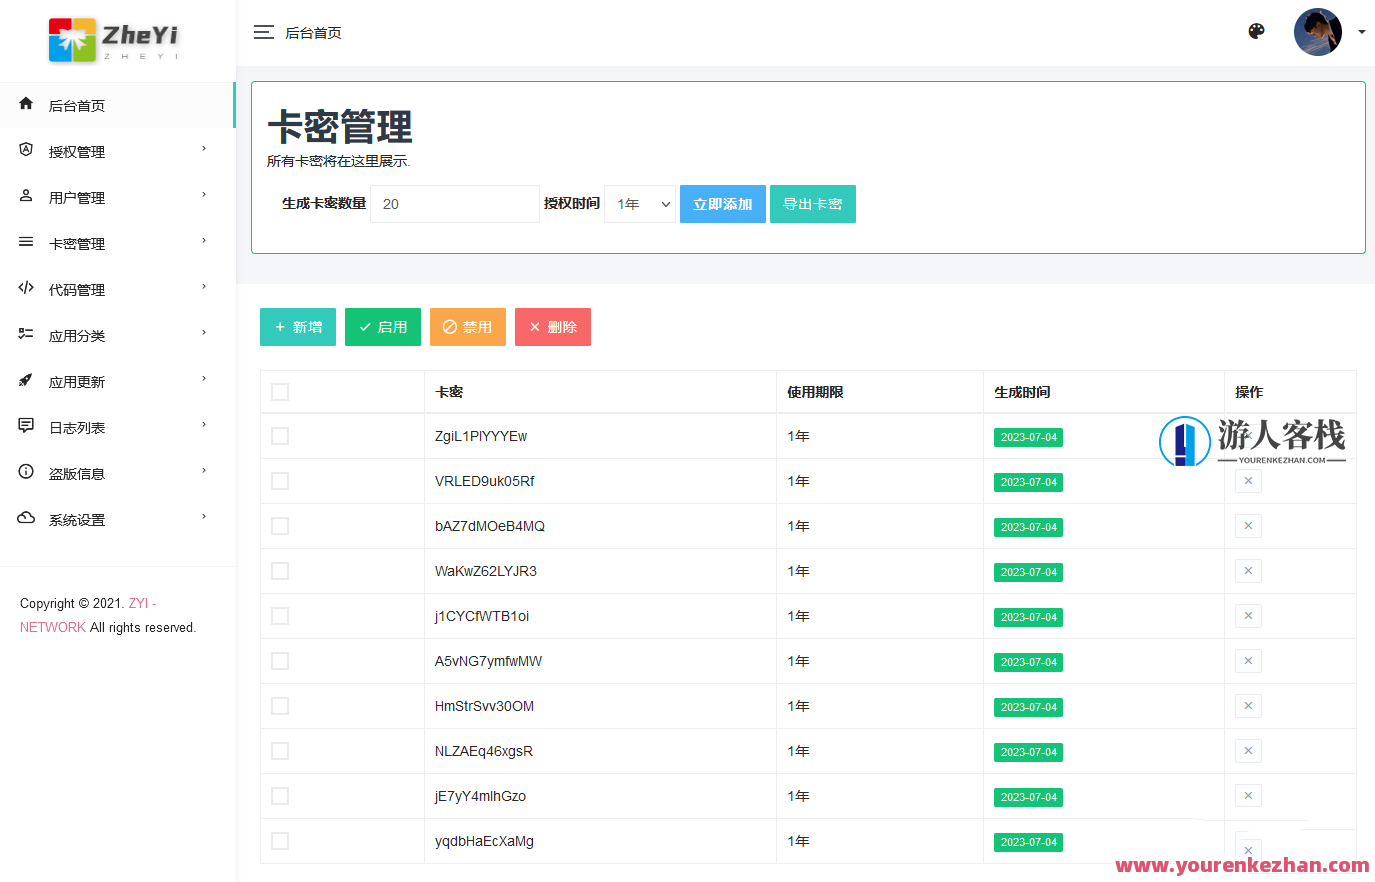The height and width of the screenshot is (882, 1375).
Task: Click the 盗版信息 info icon
Action: point(25,472)
